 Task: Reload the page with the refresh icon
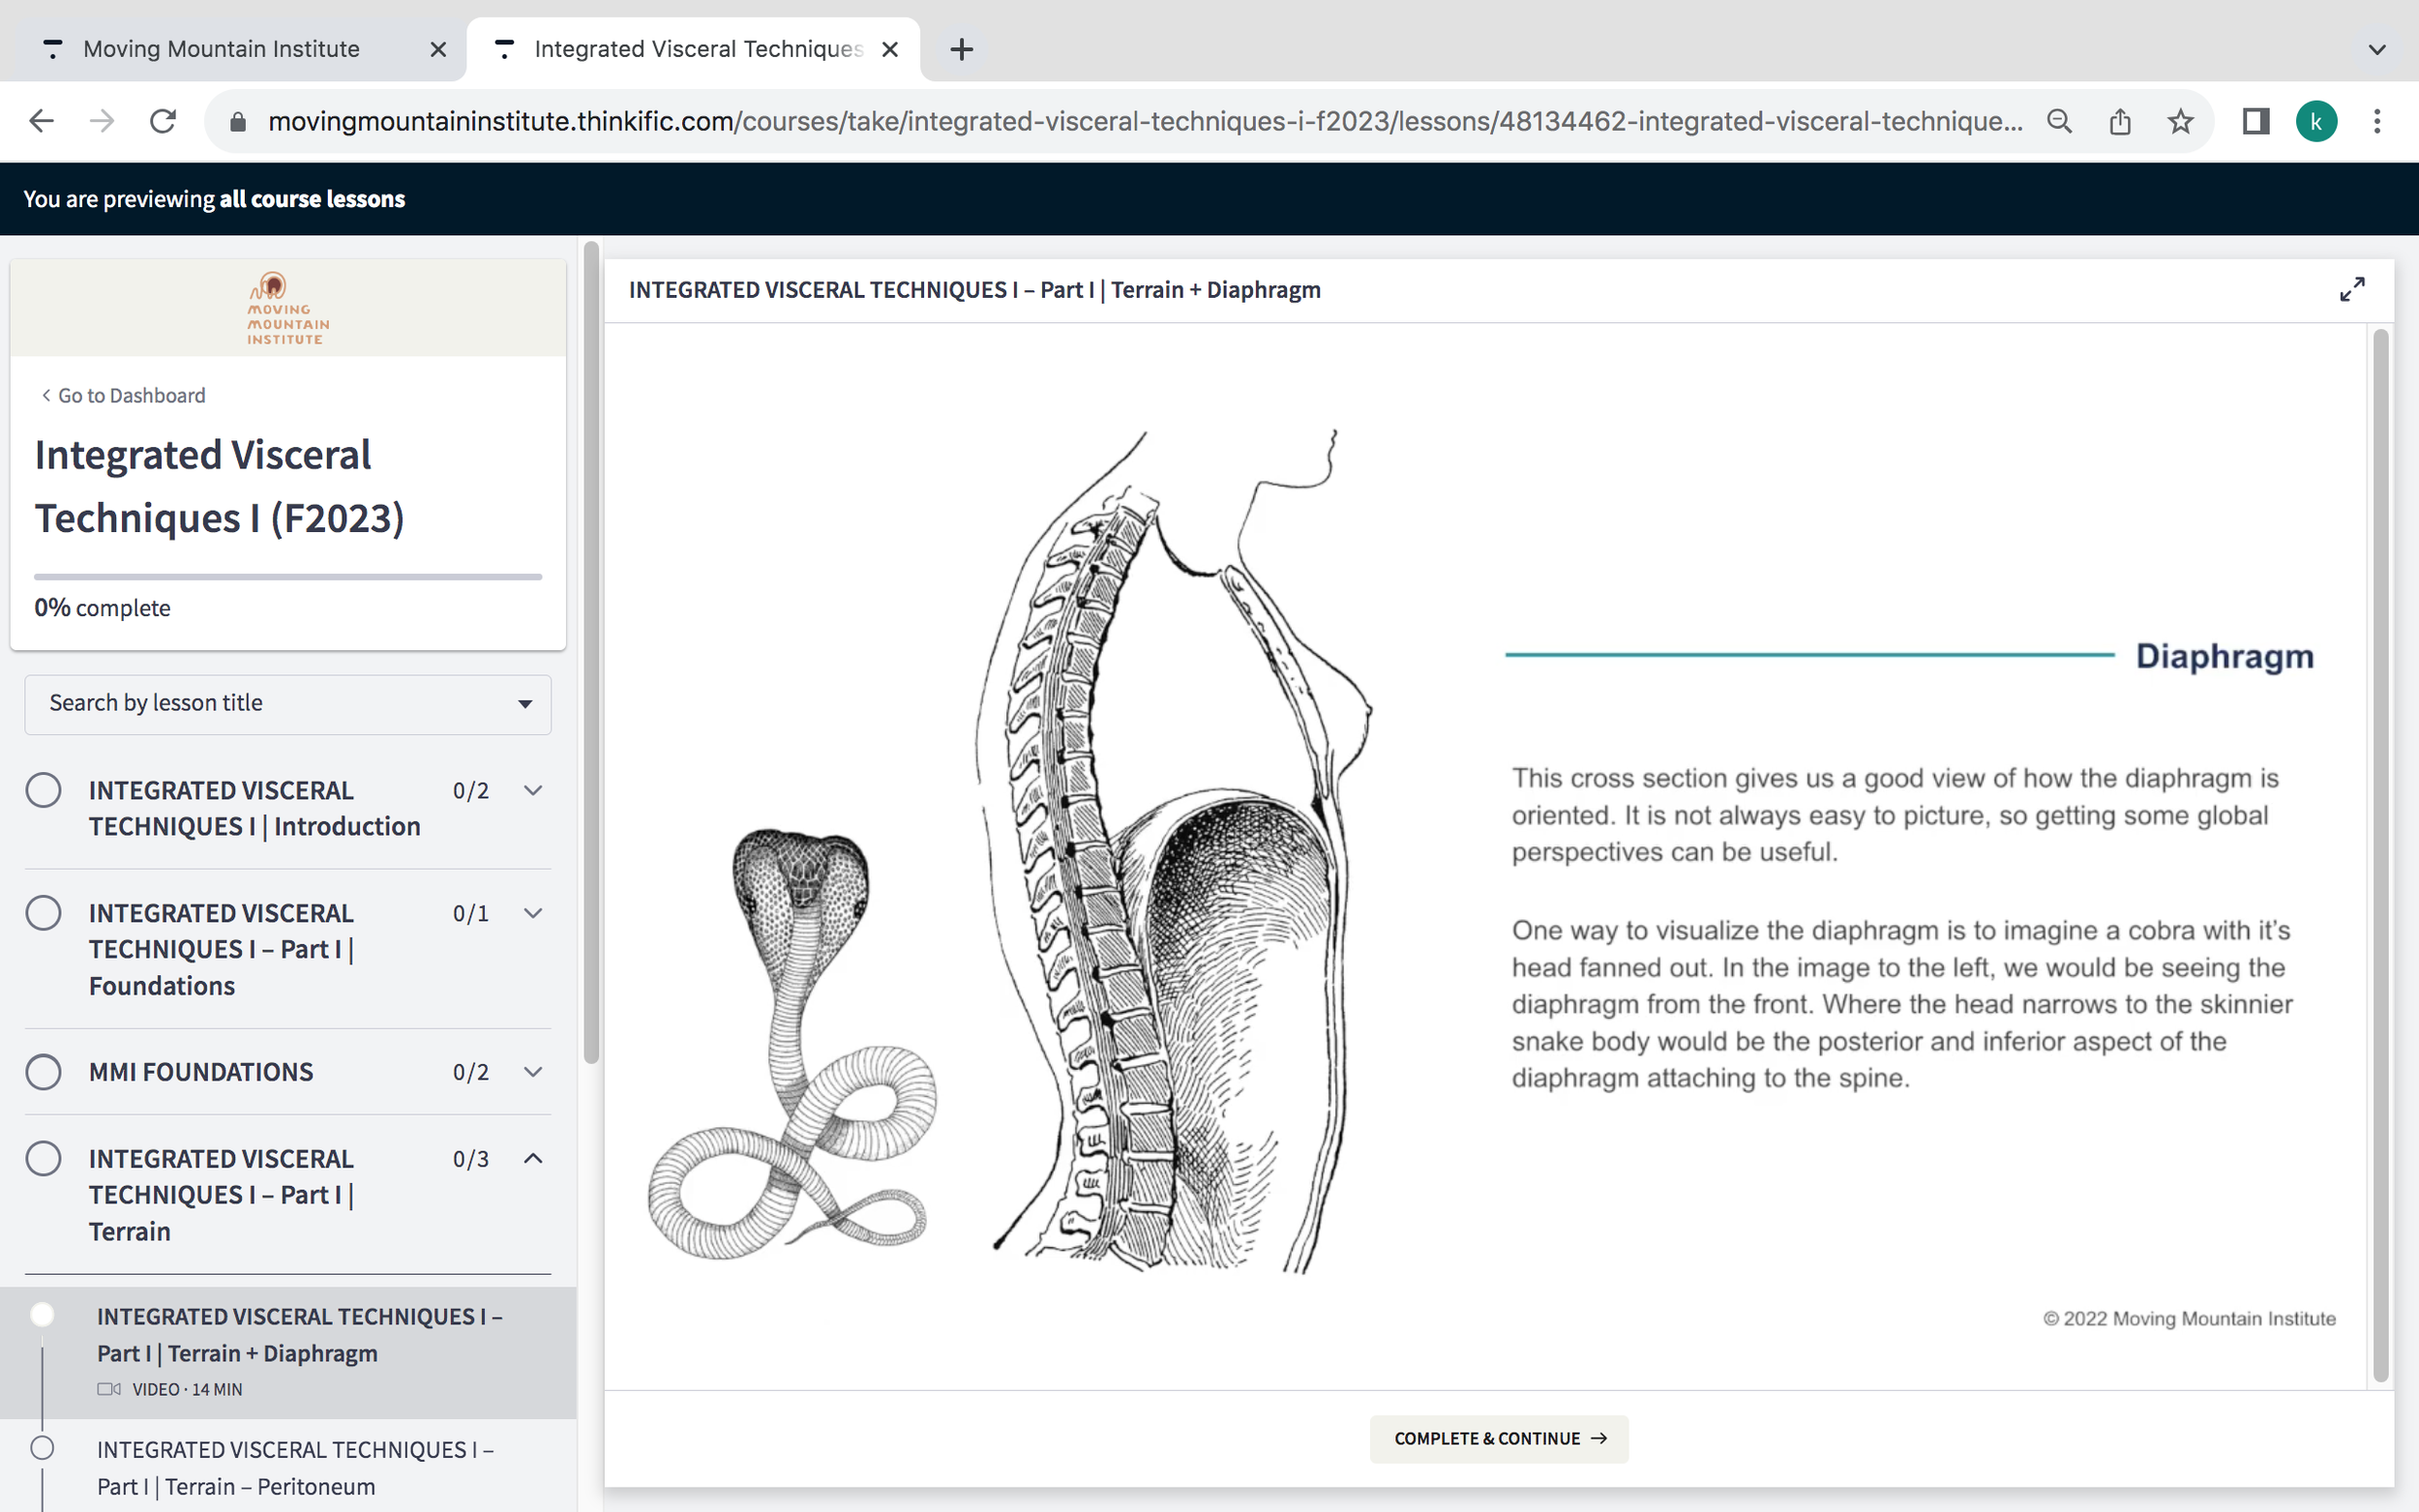coord(163,121)
